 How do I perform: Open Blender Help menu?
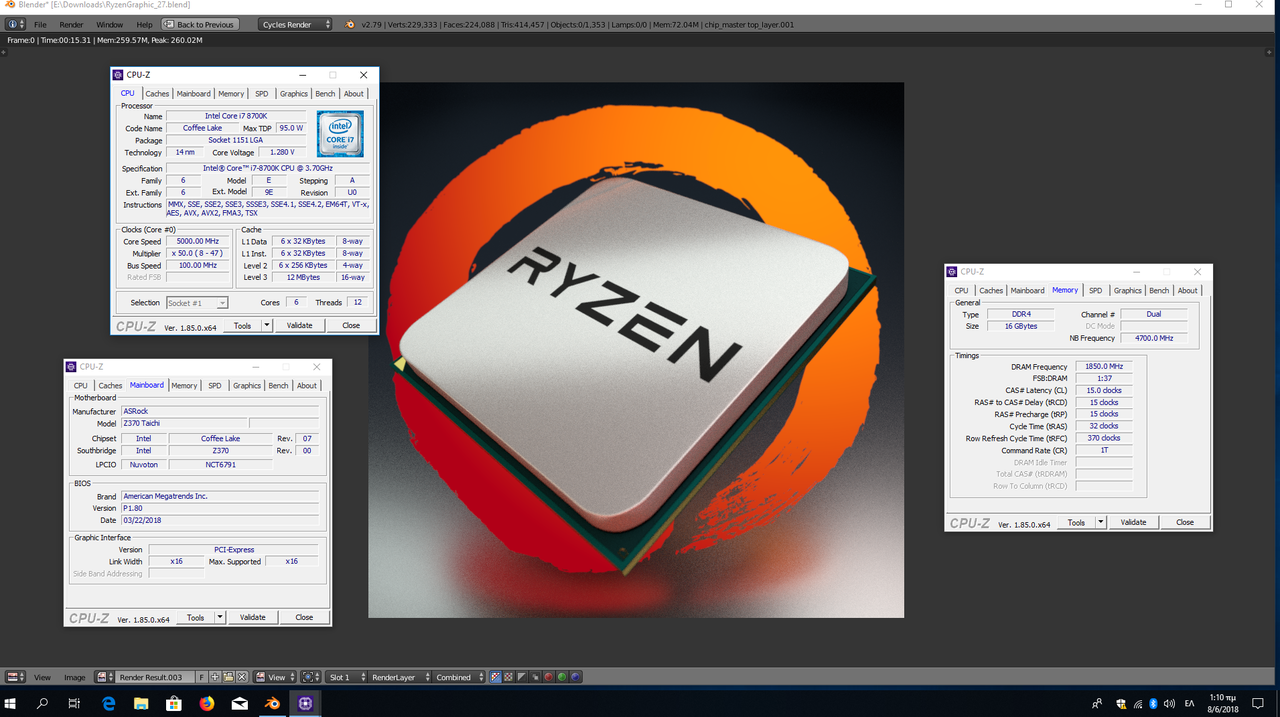145,24
